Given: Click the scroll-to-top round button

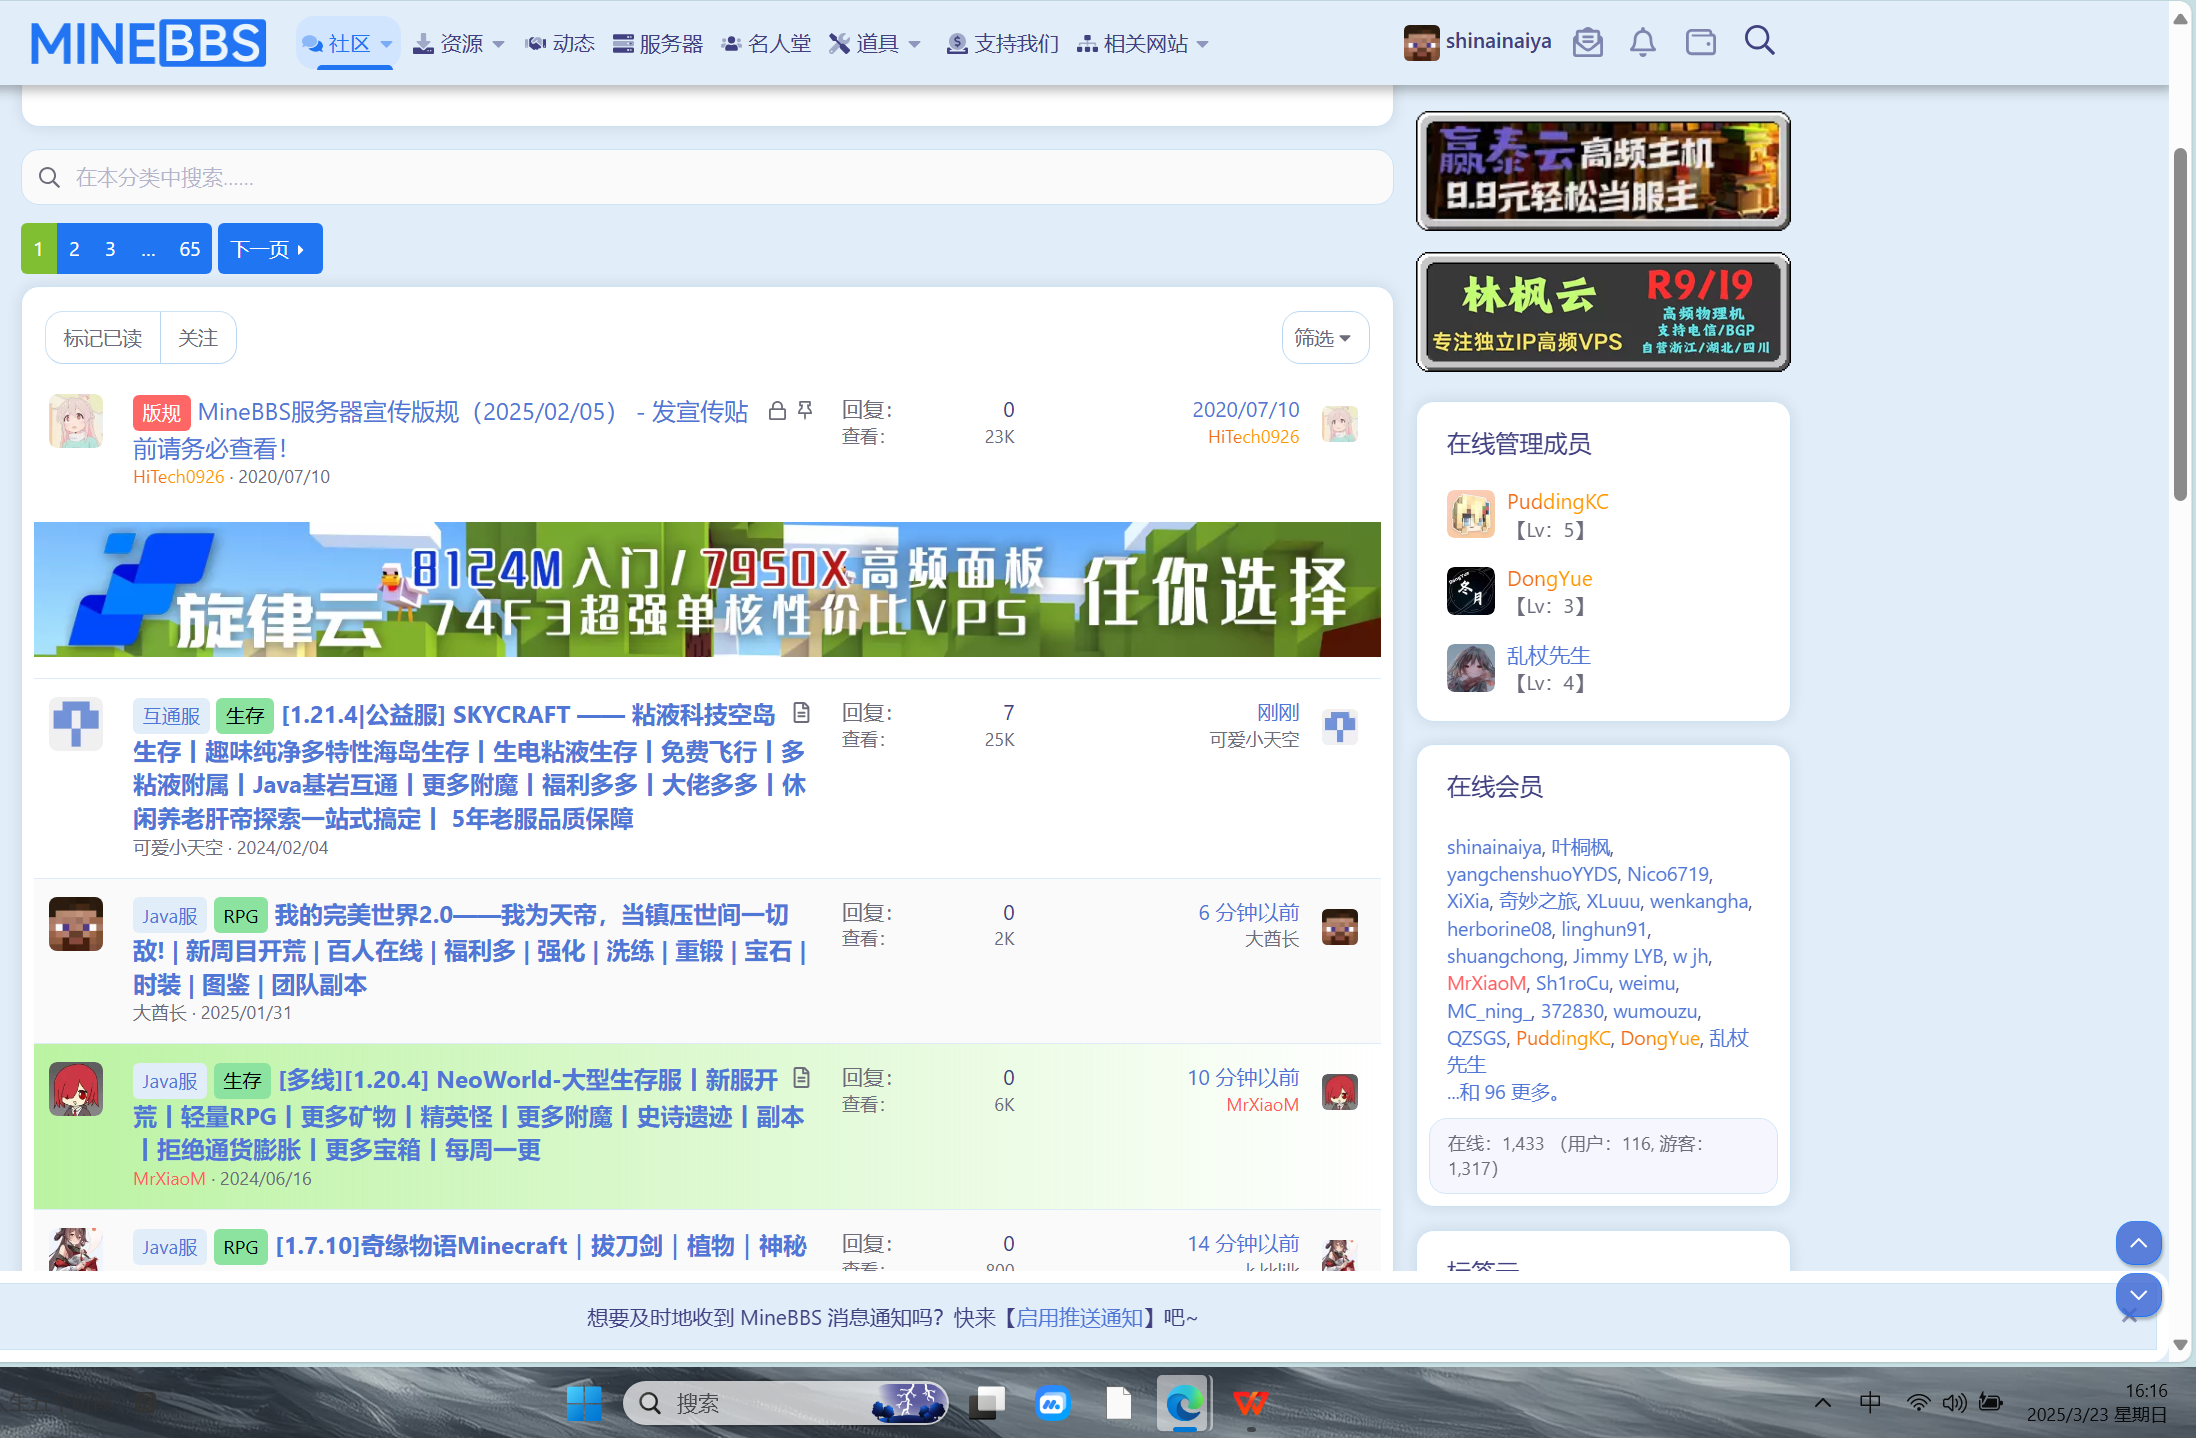Looking at the screenshot, I should (2139, 1244).
